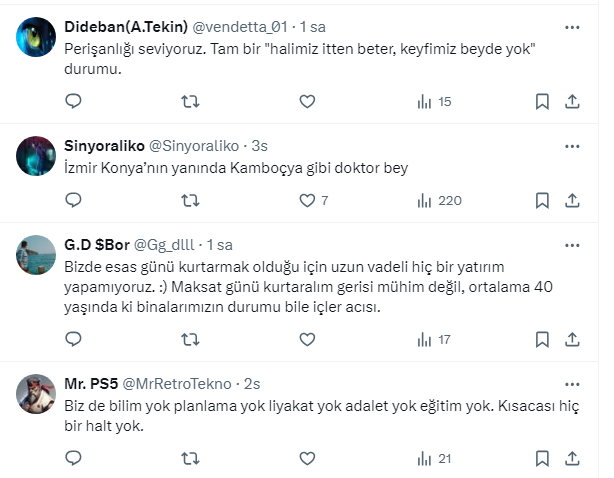The height and width of the screenshot is (478, 614).
Task: Open more options for Dideban(A.Tekin)'s tweet
Action: coord(572,28)
